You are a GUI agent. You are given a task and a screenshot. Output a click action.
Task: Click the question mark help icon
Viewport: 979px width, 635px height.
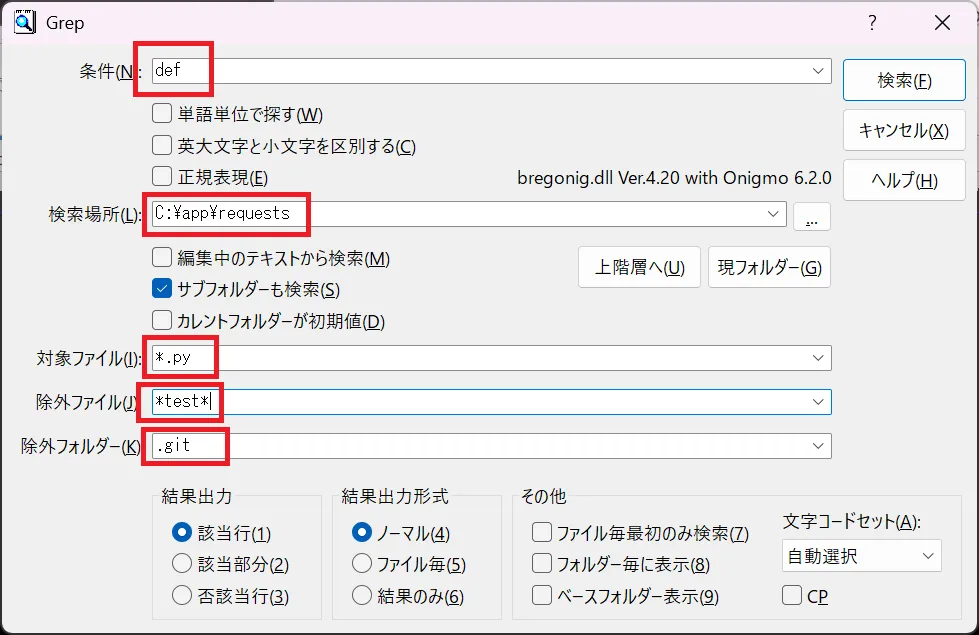point(872,23)
